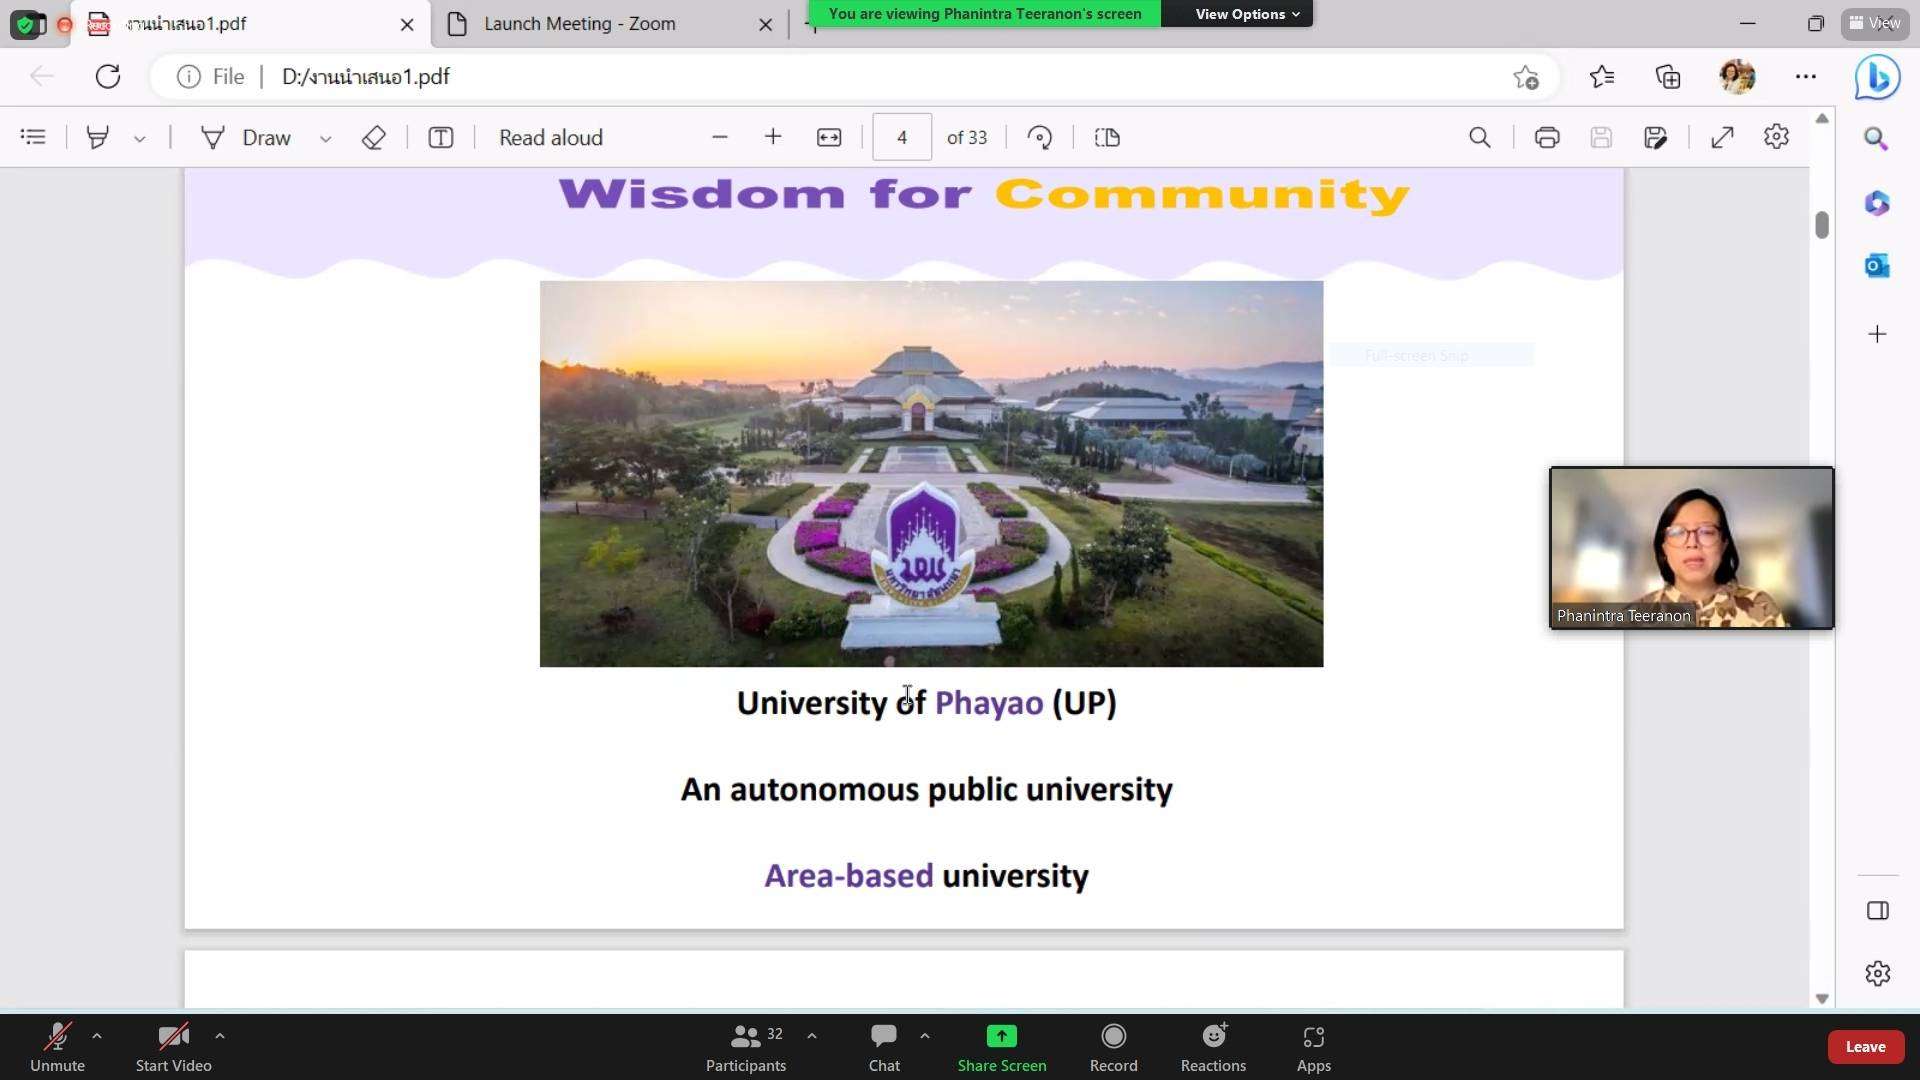The width and height of the screenshot is (1920, 1080).
Task: Select the Highlight pen tool
Action: (x=97, y=138)
